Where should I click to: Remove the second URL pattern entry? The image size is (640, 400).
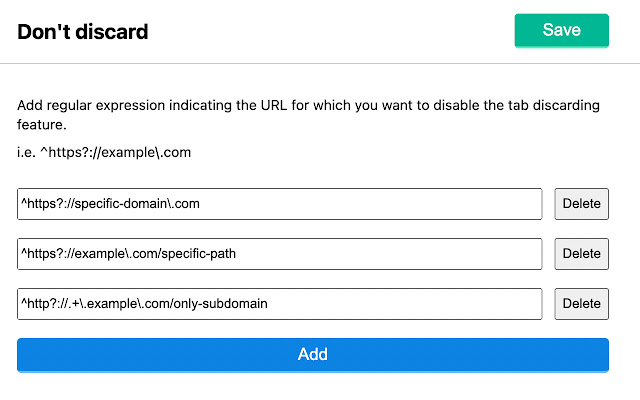pyautogui.click(x=581, y=254)
